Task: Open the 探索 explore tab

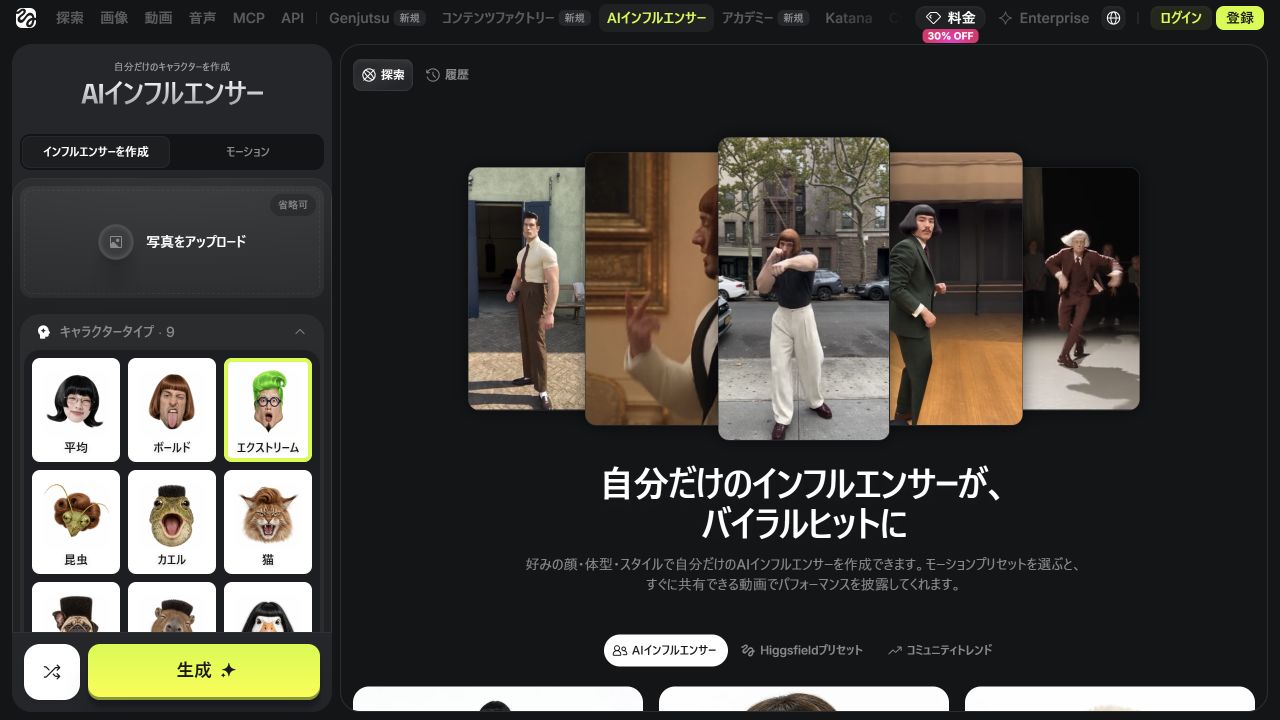Action: (x=383, y=75)
